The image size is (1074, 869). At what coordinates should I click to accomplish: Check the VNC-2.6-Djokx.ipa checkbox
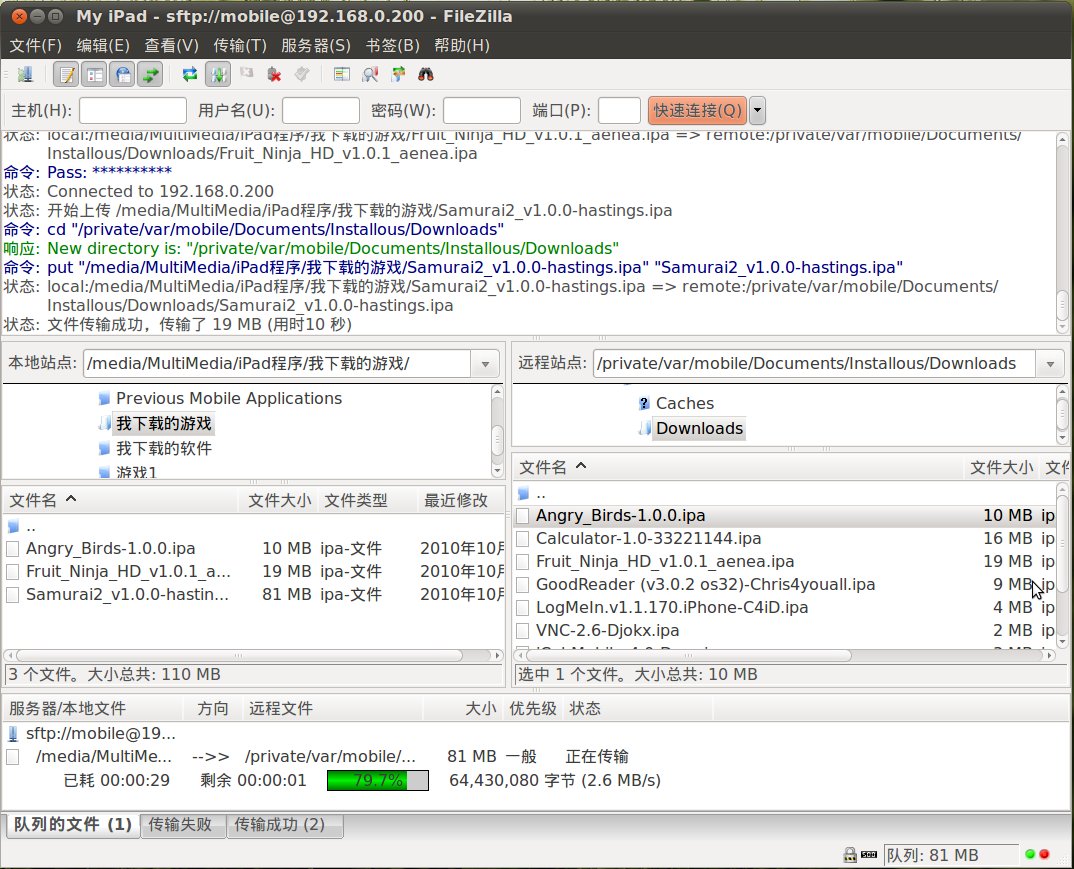(x=523, y=630)
